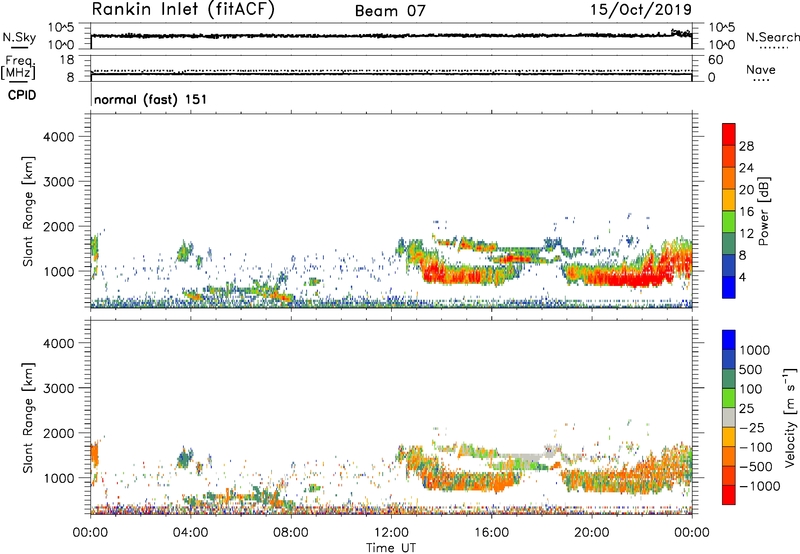Click the 'Rankin Inlet (fitACF)' plot title
Viewport: 800px width, 554px height.
(183, 10)
